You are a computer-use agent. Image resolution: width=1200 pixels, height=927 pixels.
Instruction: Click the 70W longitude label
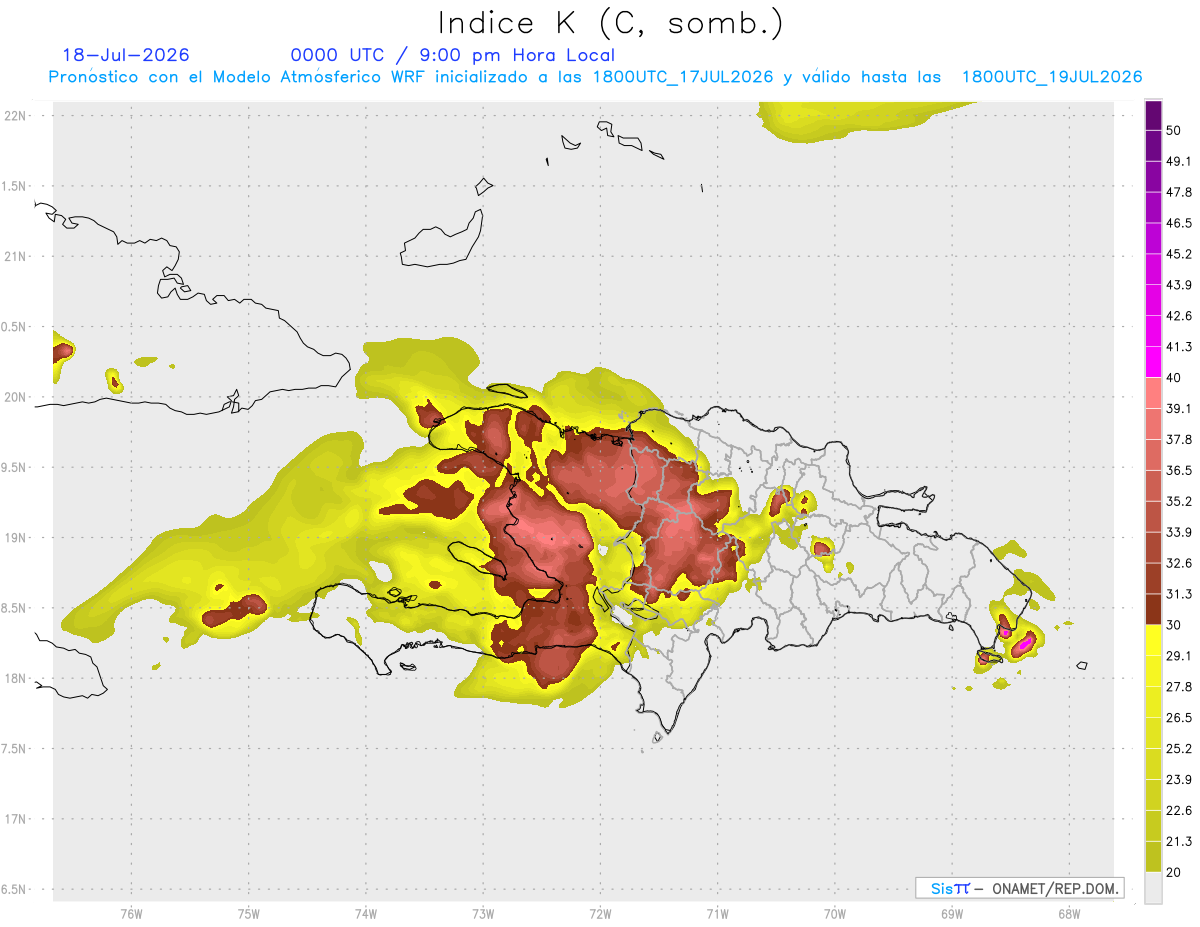tap(834, 913)
